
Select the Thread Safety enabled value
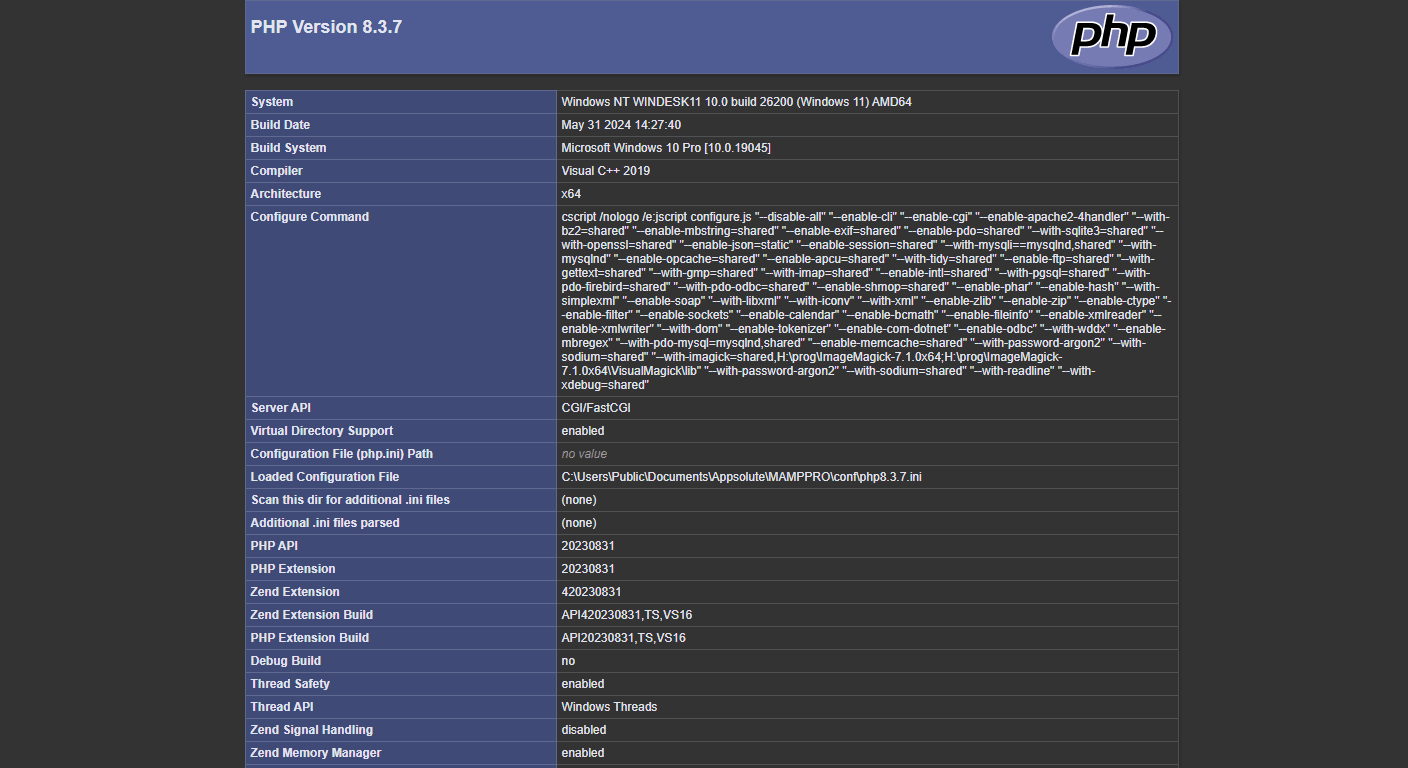tap(582, 683)
